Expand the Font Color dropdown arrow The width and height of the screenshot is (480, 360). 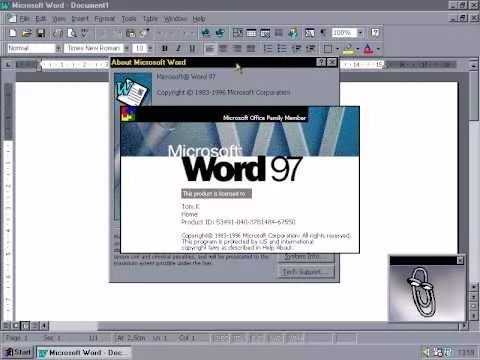tap(378, 49)
